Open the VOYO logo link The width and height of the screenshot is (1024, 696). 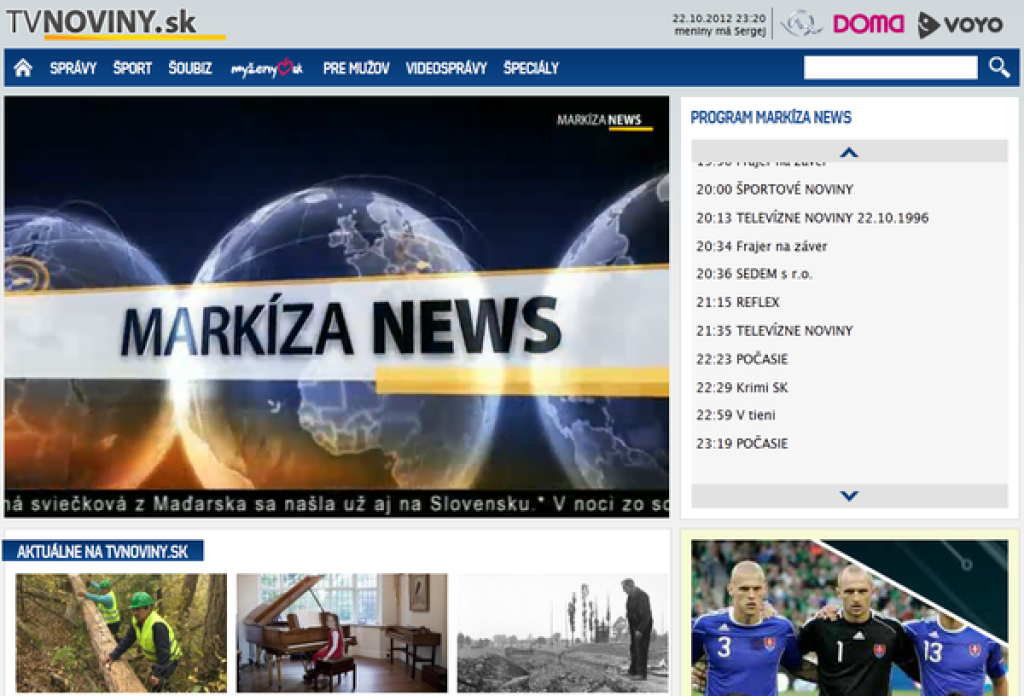point(959,25)
